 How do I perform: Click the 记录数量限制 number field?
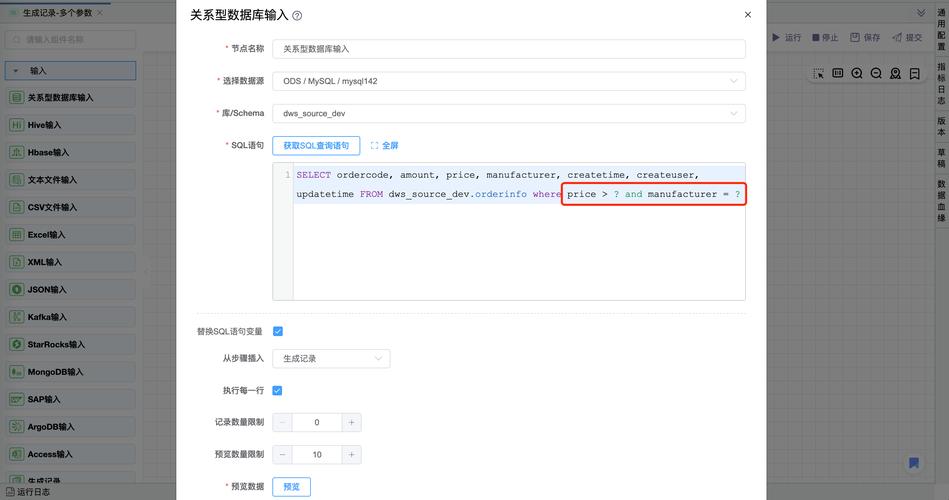coord(317,423)
